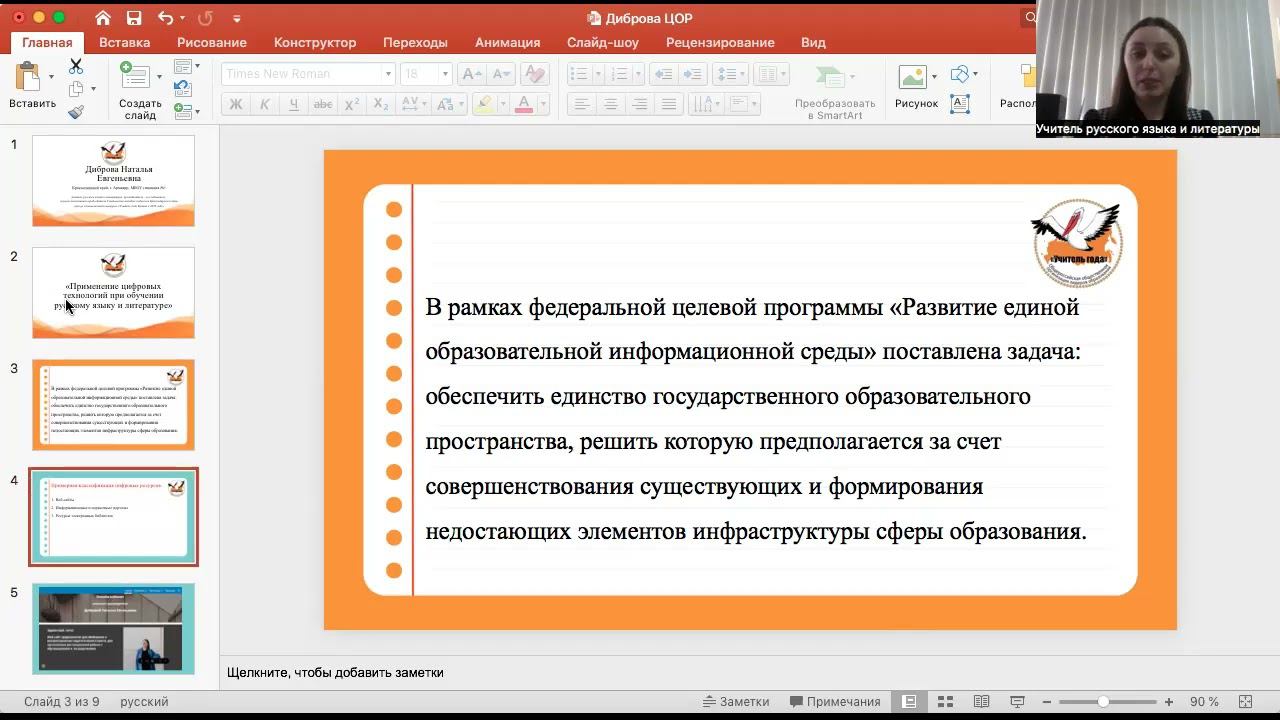Screen dimensions: 1280x720
Task: Expand the Create Slide dropdown arrow
Action: coord(158,76)
